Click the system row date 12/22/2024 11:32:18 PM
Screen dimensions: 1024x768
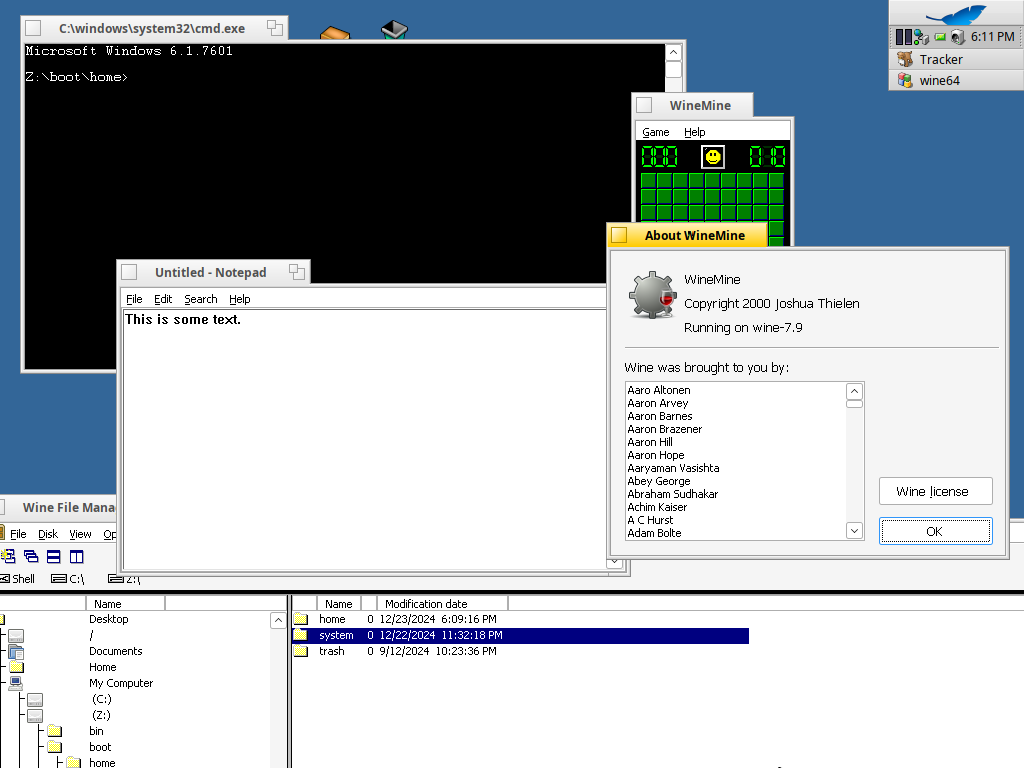(441, 635)
